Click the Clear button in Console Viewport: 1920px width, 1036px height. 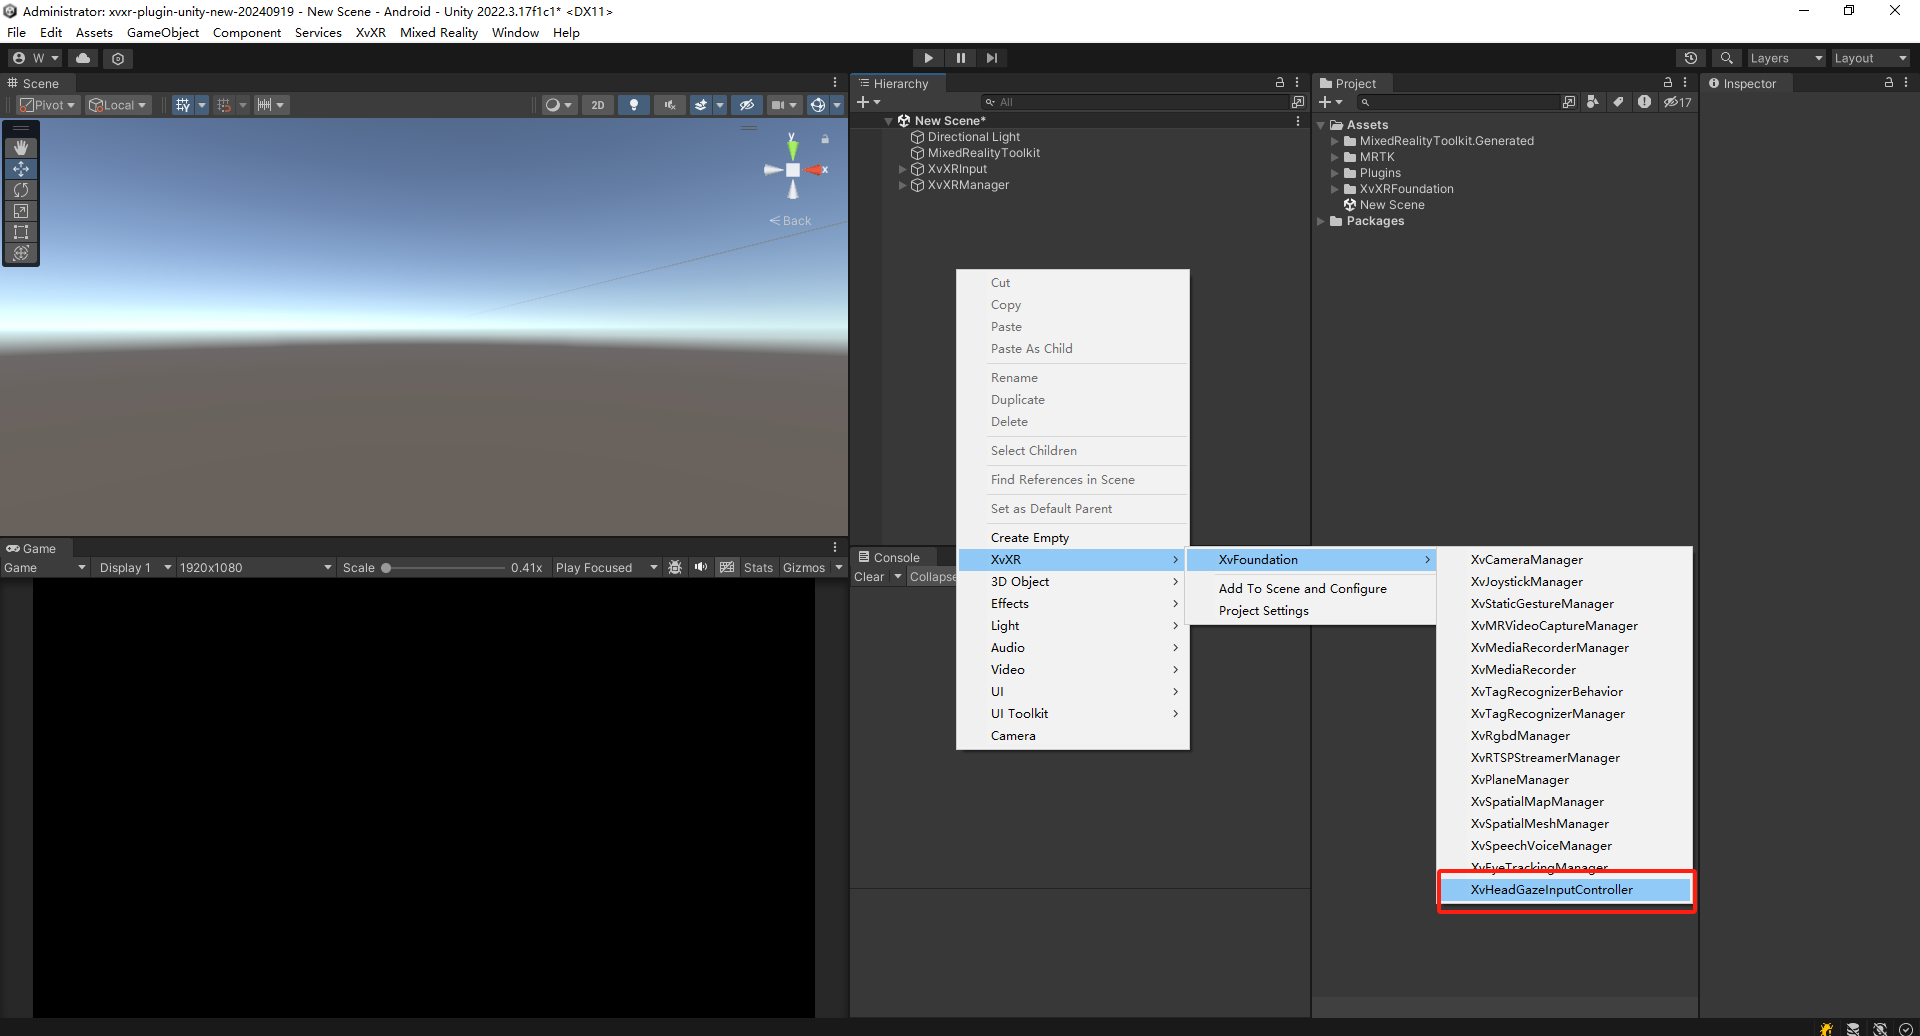[x=869, y=577]
